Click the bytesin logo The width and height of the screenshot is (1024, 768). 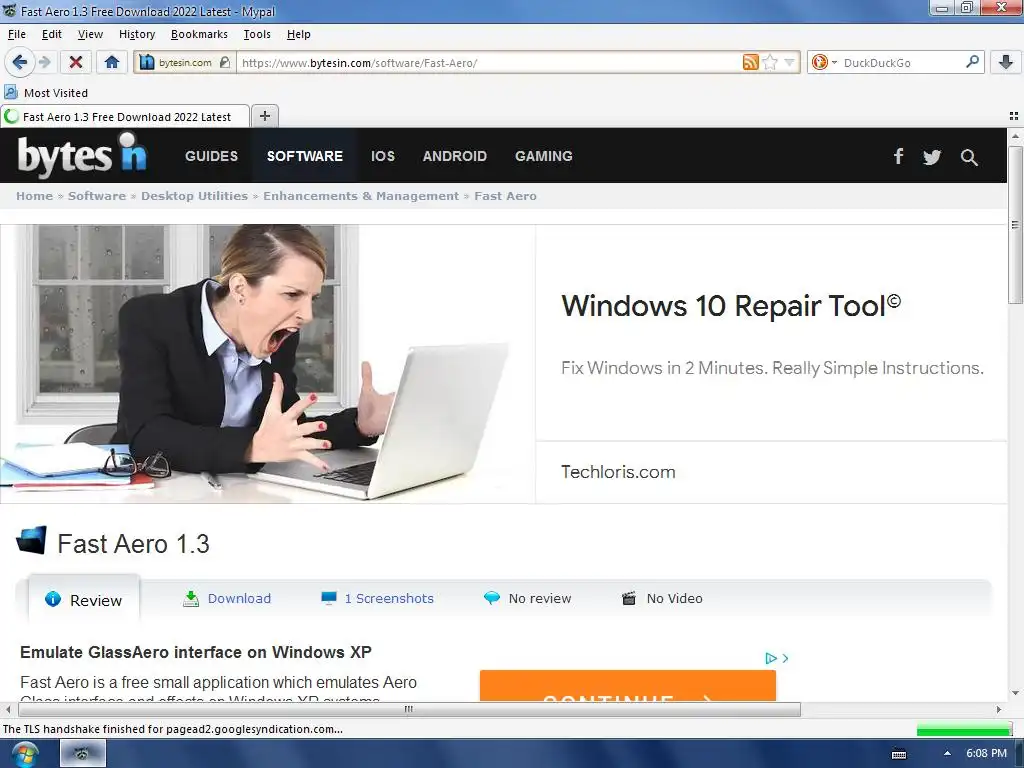coord(82,155)
